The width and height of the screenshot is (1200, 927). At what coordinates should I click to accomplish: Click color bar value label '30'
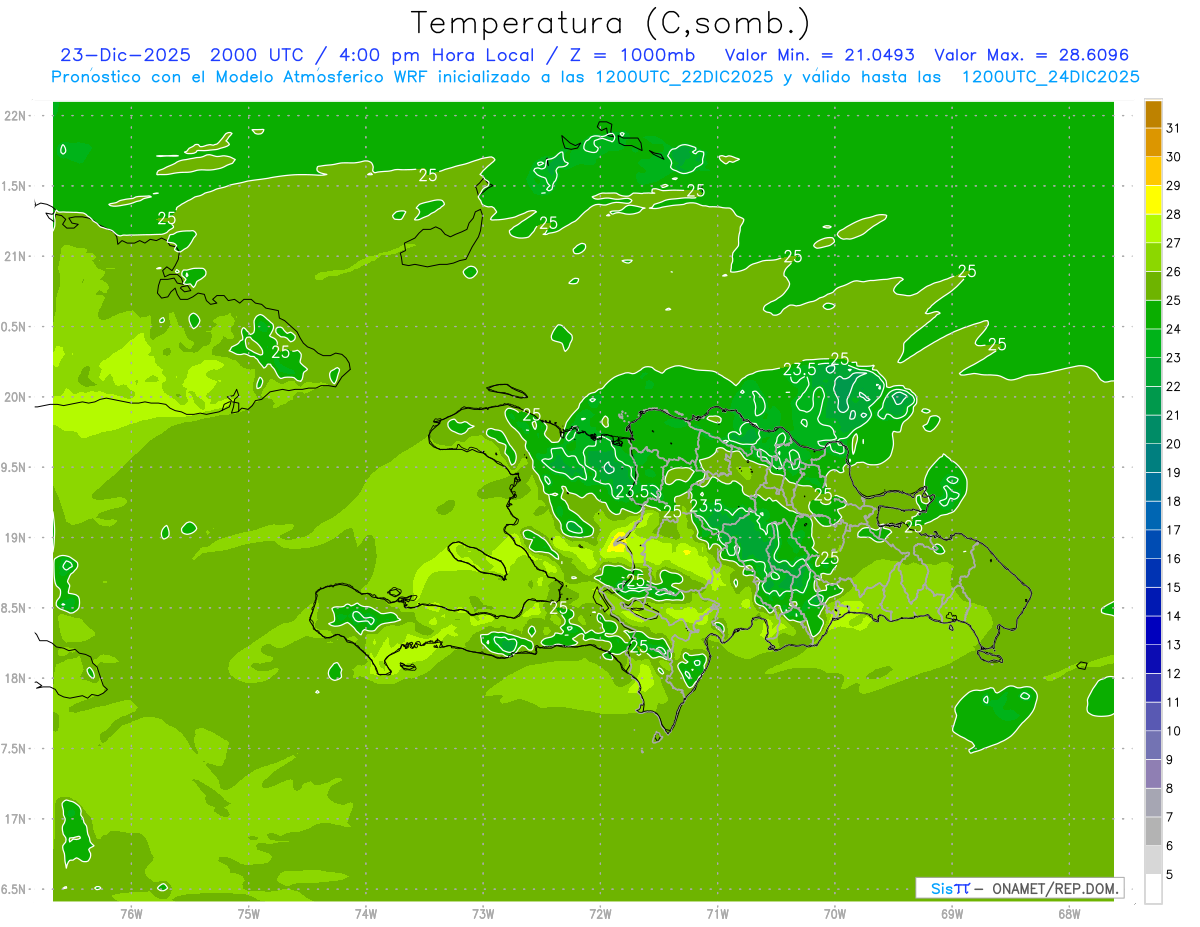pyautogui.click(x=1174, y=157)
